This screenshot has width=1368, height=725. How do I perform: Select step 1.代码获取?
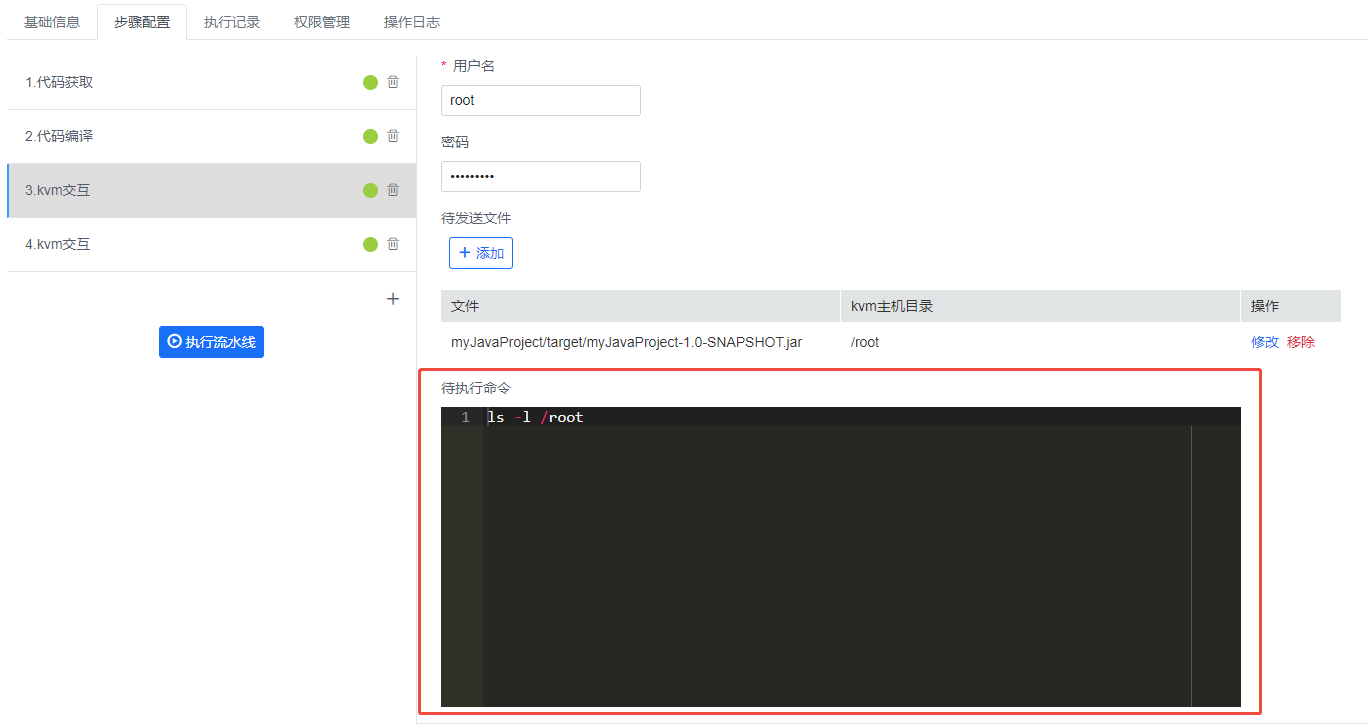click(x=212, y=82)
